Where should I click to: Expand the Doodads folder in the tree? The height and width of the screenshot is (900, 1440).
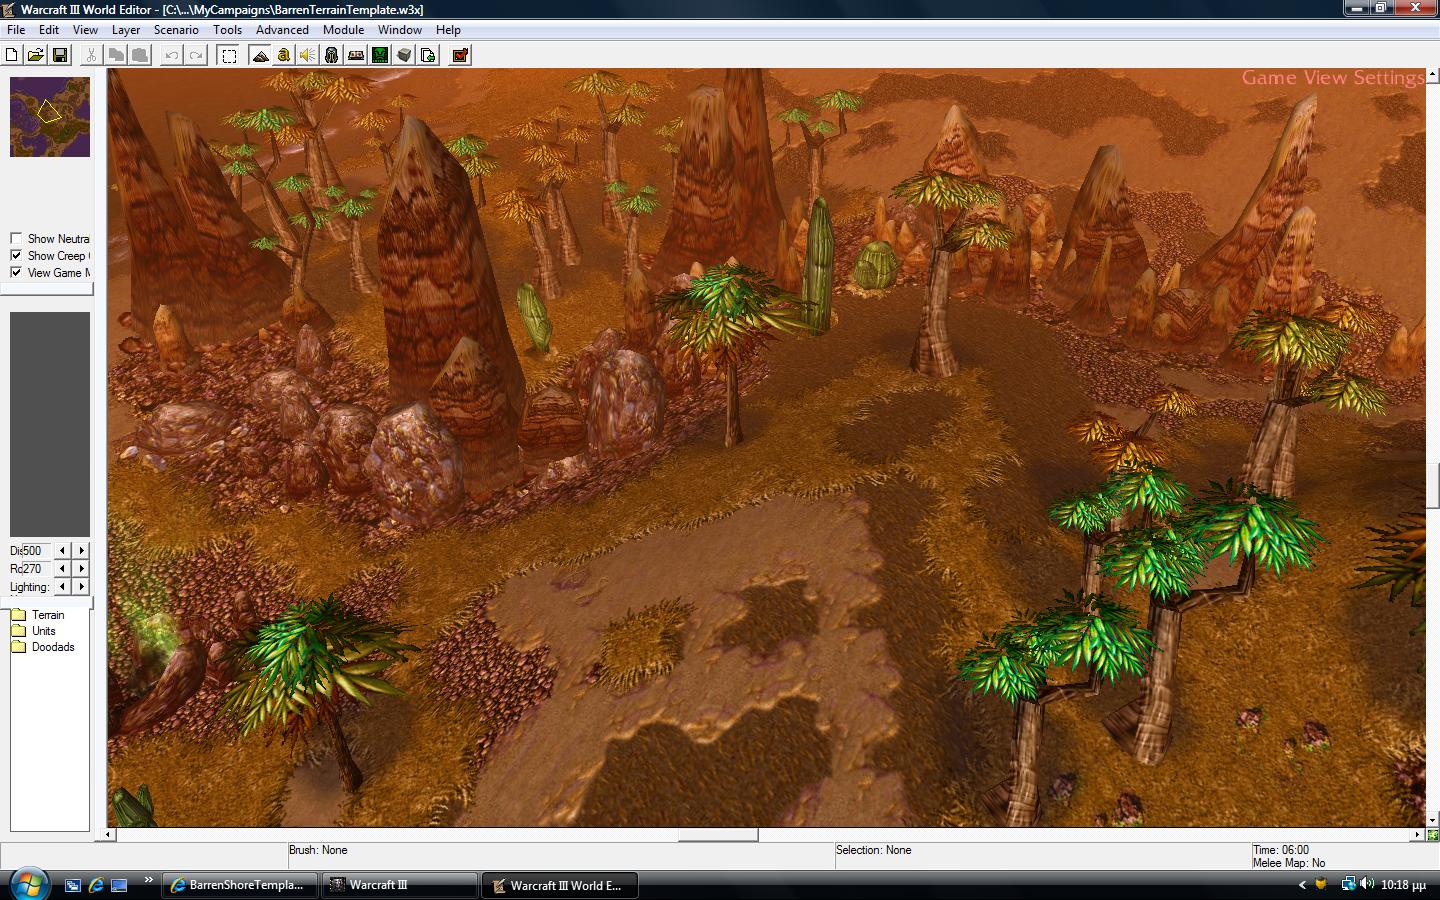point(18,647)
